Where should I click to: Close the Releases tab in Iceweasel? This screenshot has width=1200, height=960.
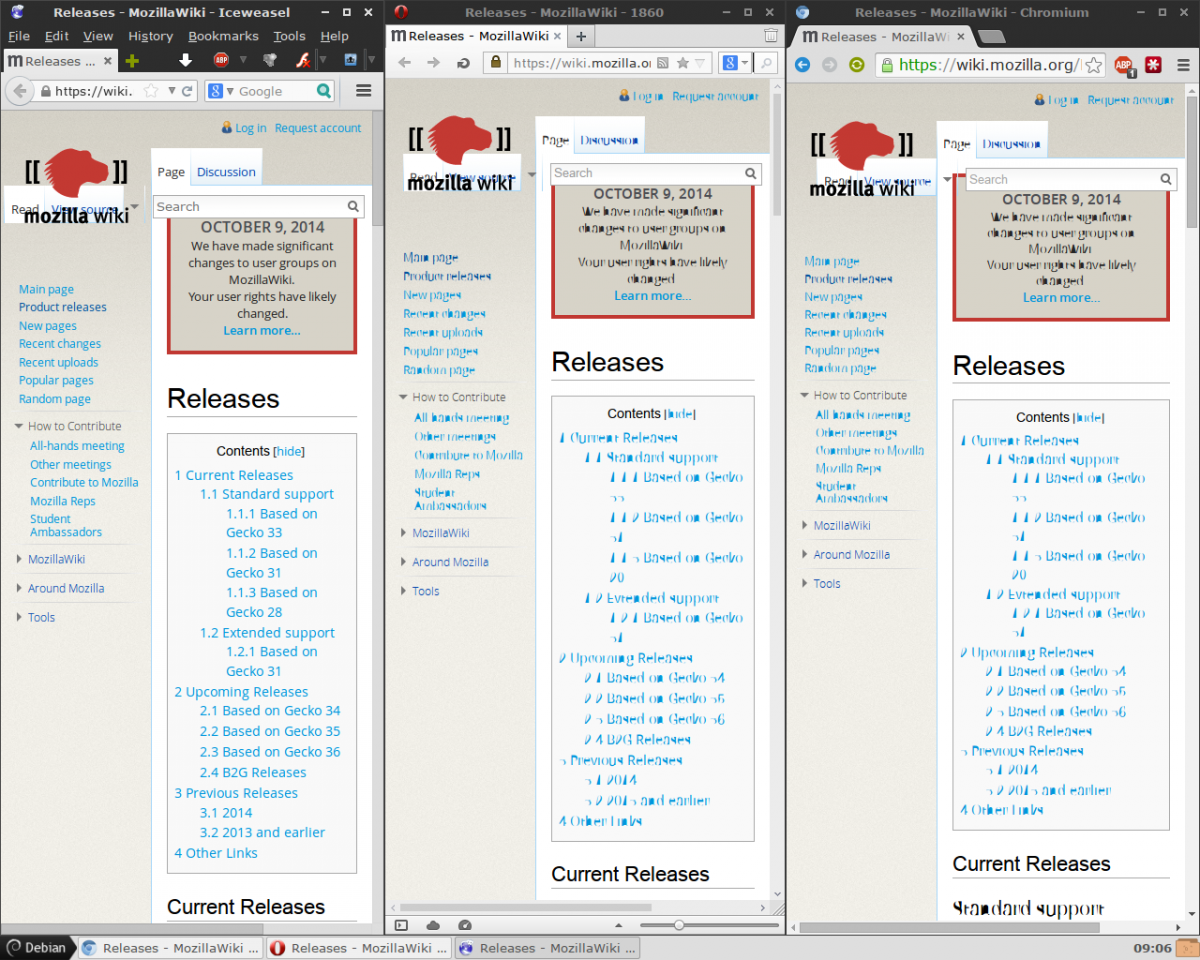[108, 61]
